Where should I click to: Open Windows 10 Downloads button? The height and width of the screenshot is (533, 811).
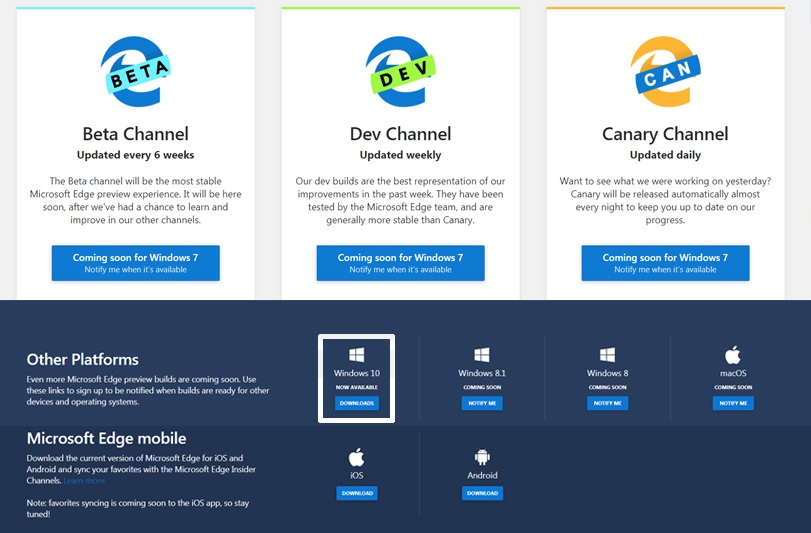click(357, 403)
